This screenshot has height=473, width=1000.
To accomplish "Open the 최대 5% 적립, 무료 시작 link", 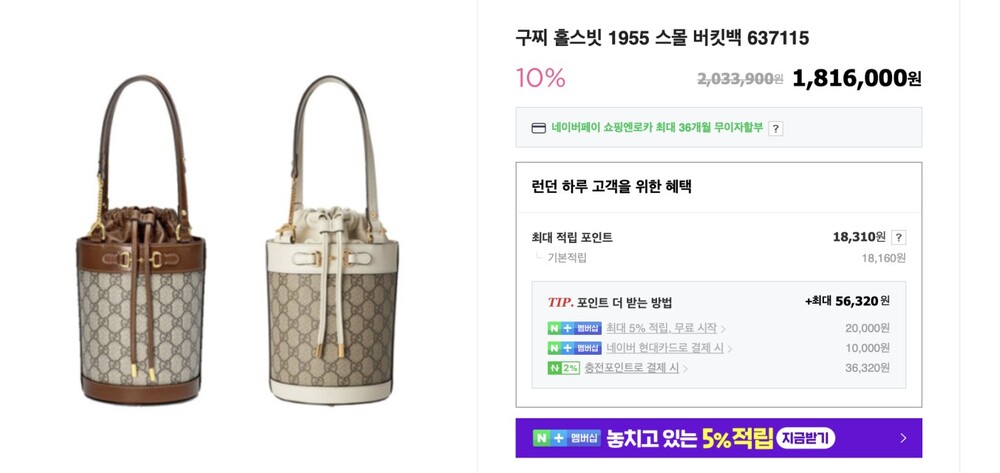I will (x=661, y=328).
